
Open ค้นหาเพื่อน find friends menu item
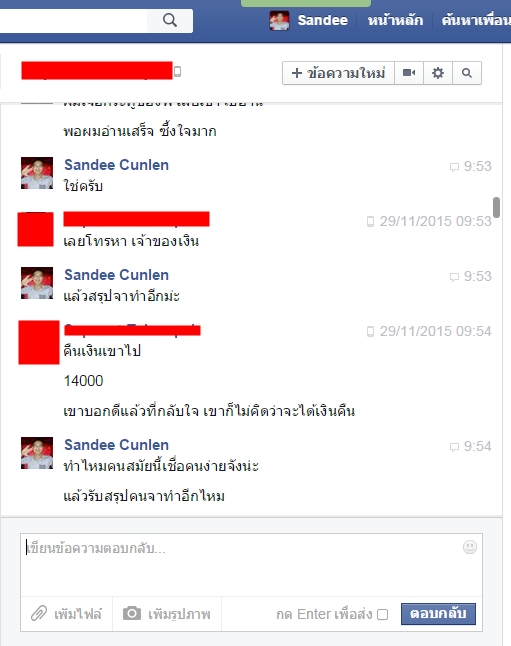[476, 20]
